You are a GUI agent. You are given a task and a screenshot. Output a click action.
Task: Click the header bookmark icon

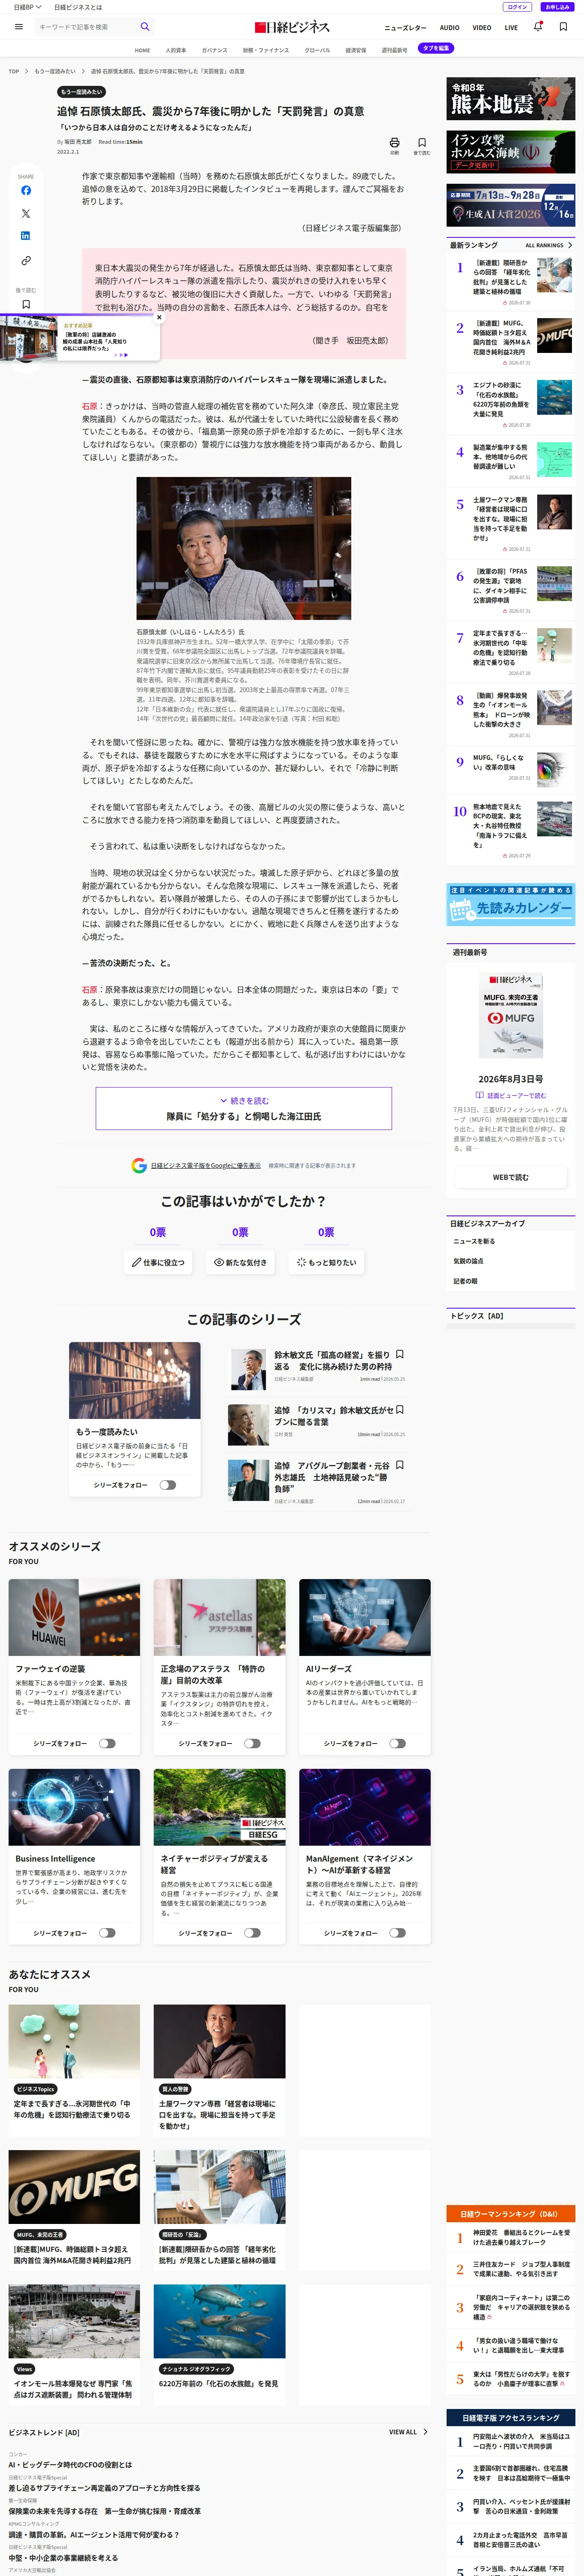(563, 27)
